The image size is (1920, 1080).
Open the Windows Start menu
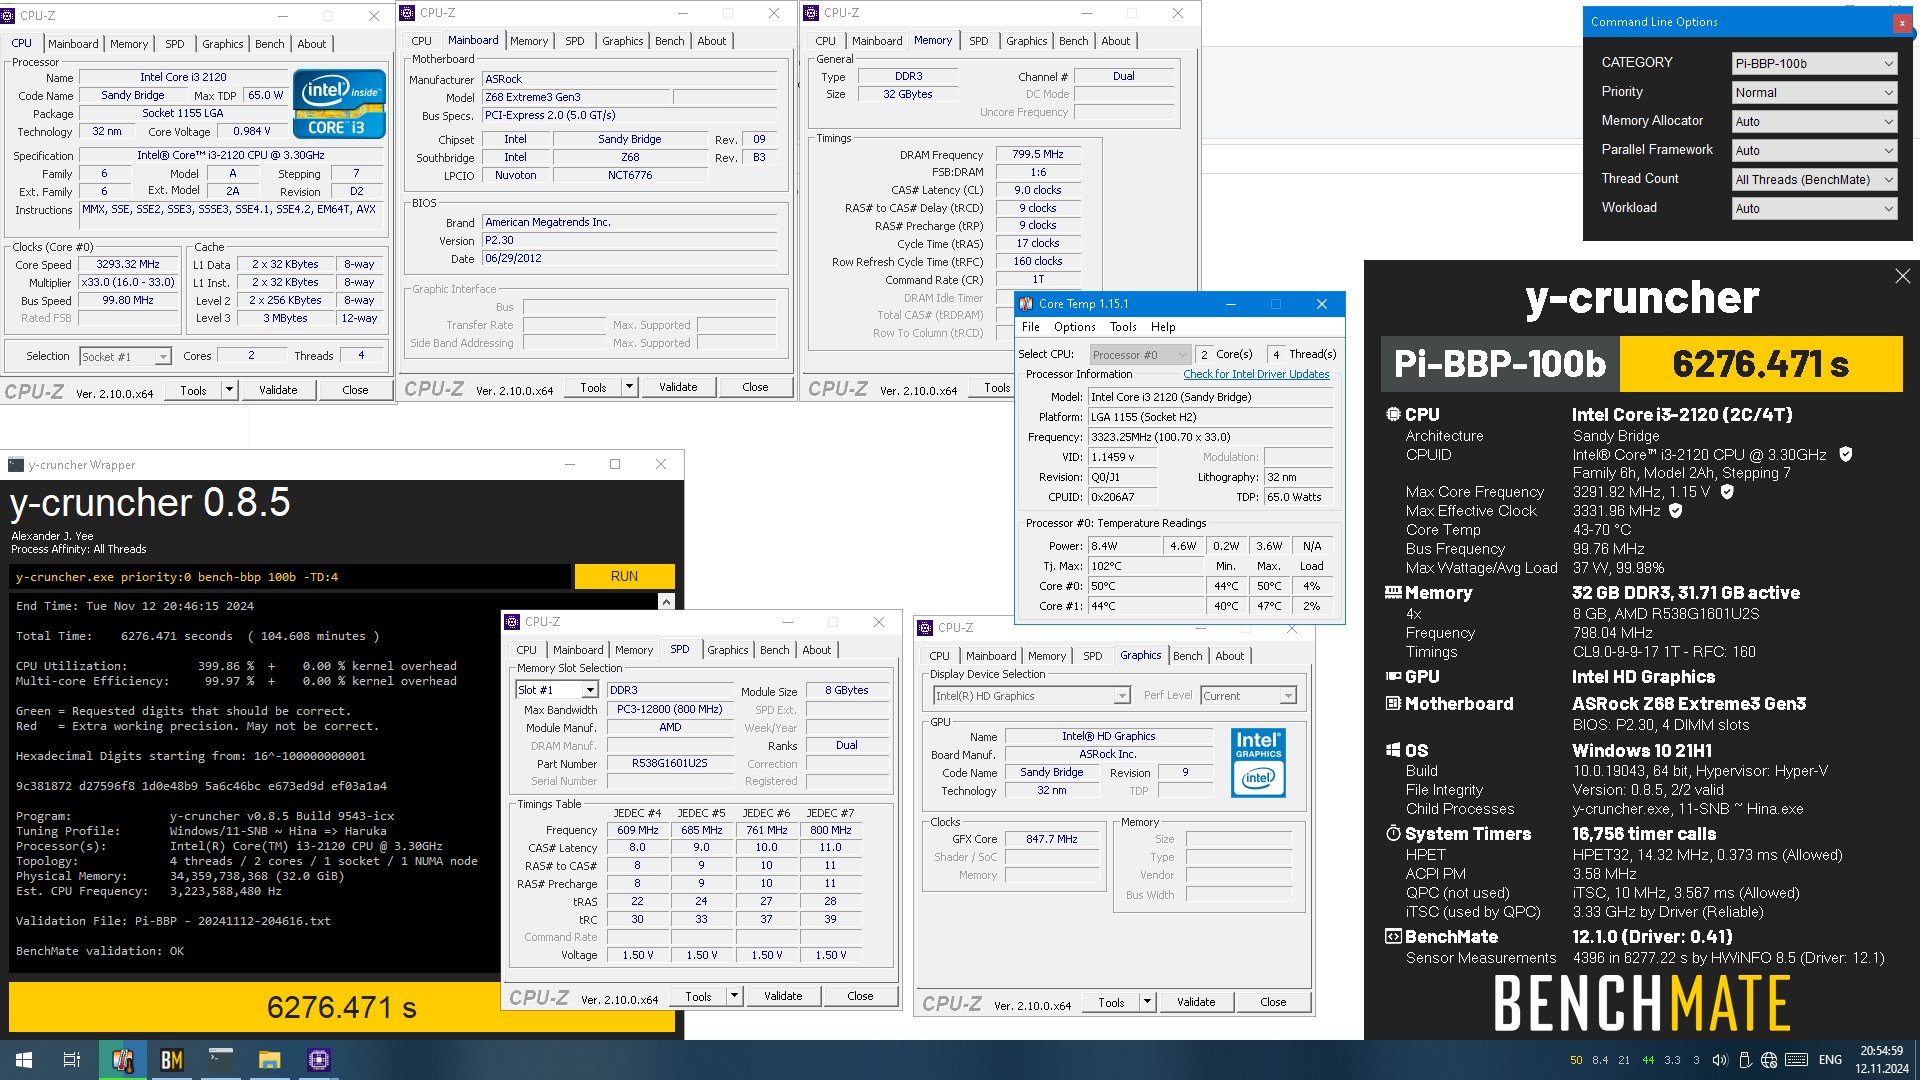(24, 1060)
